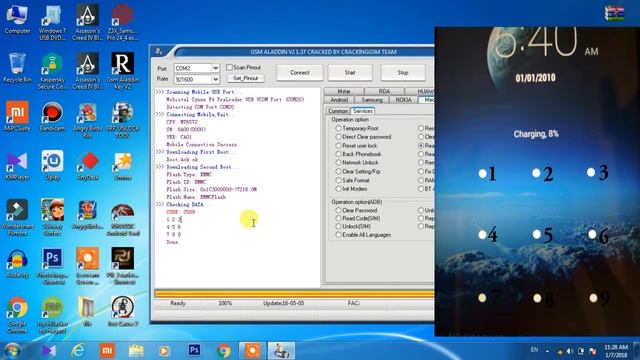Switch to the Samsung tab

click(x=372, y=100)
